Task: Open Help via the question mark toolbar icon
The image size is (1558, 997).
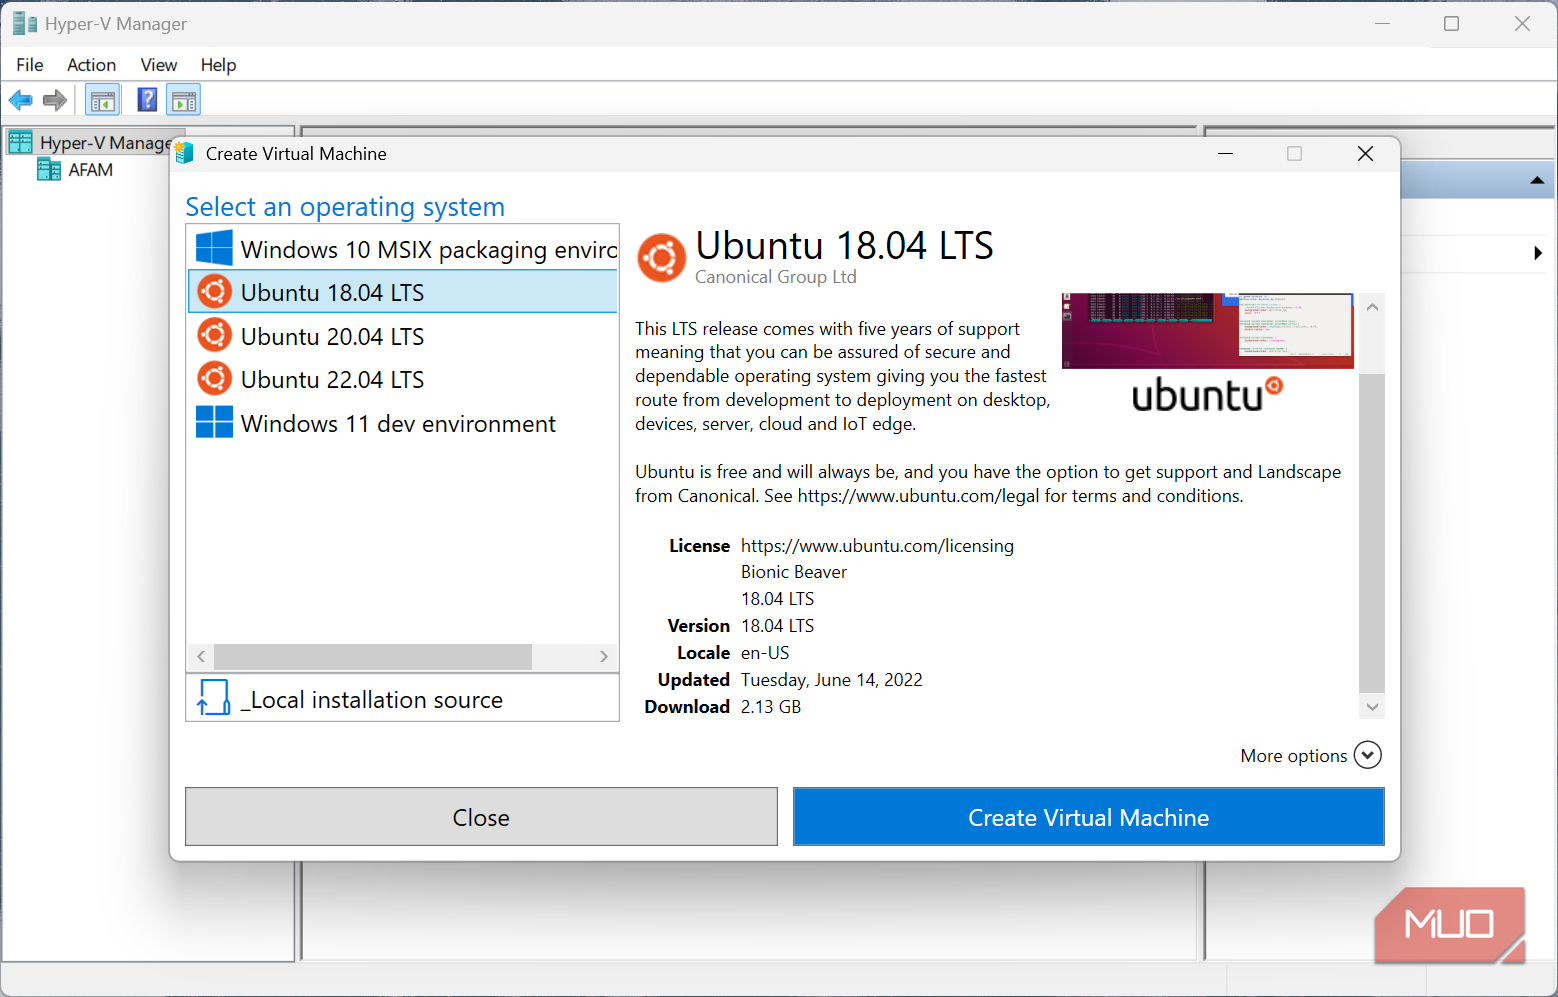Action: click(147, 100)
